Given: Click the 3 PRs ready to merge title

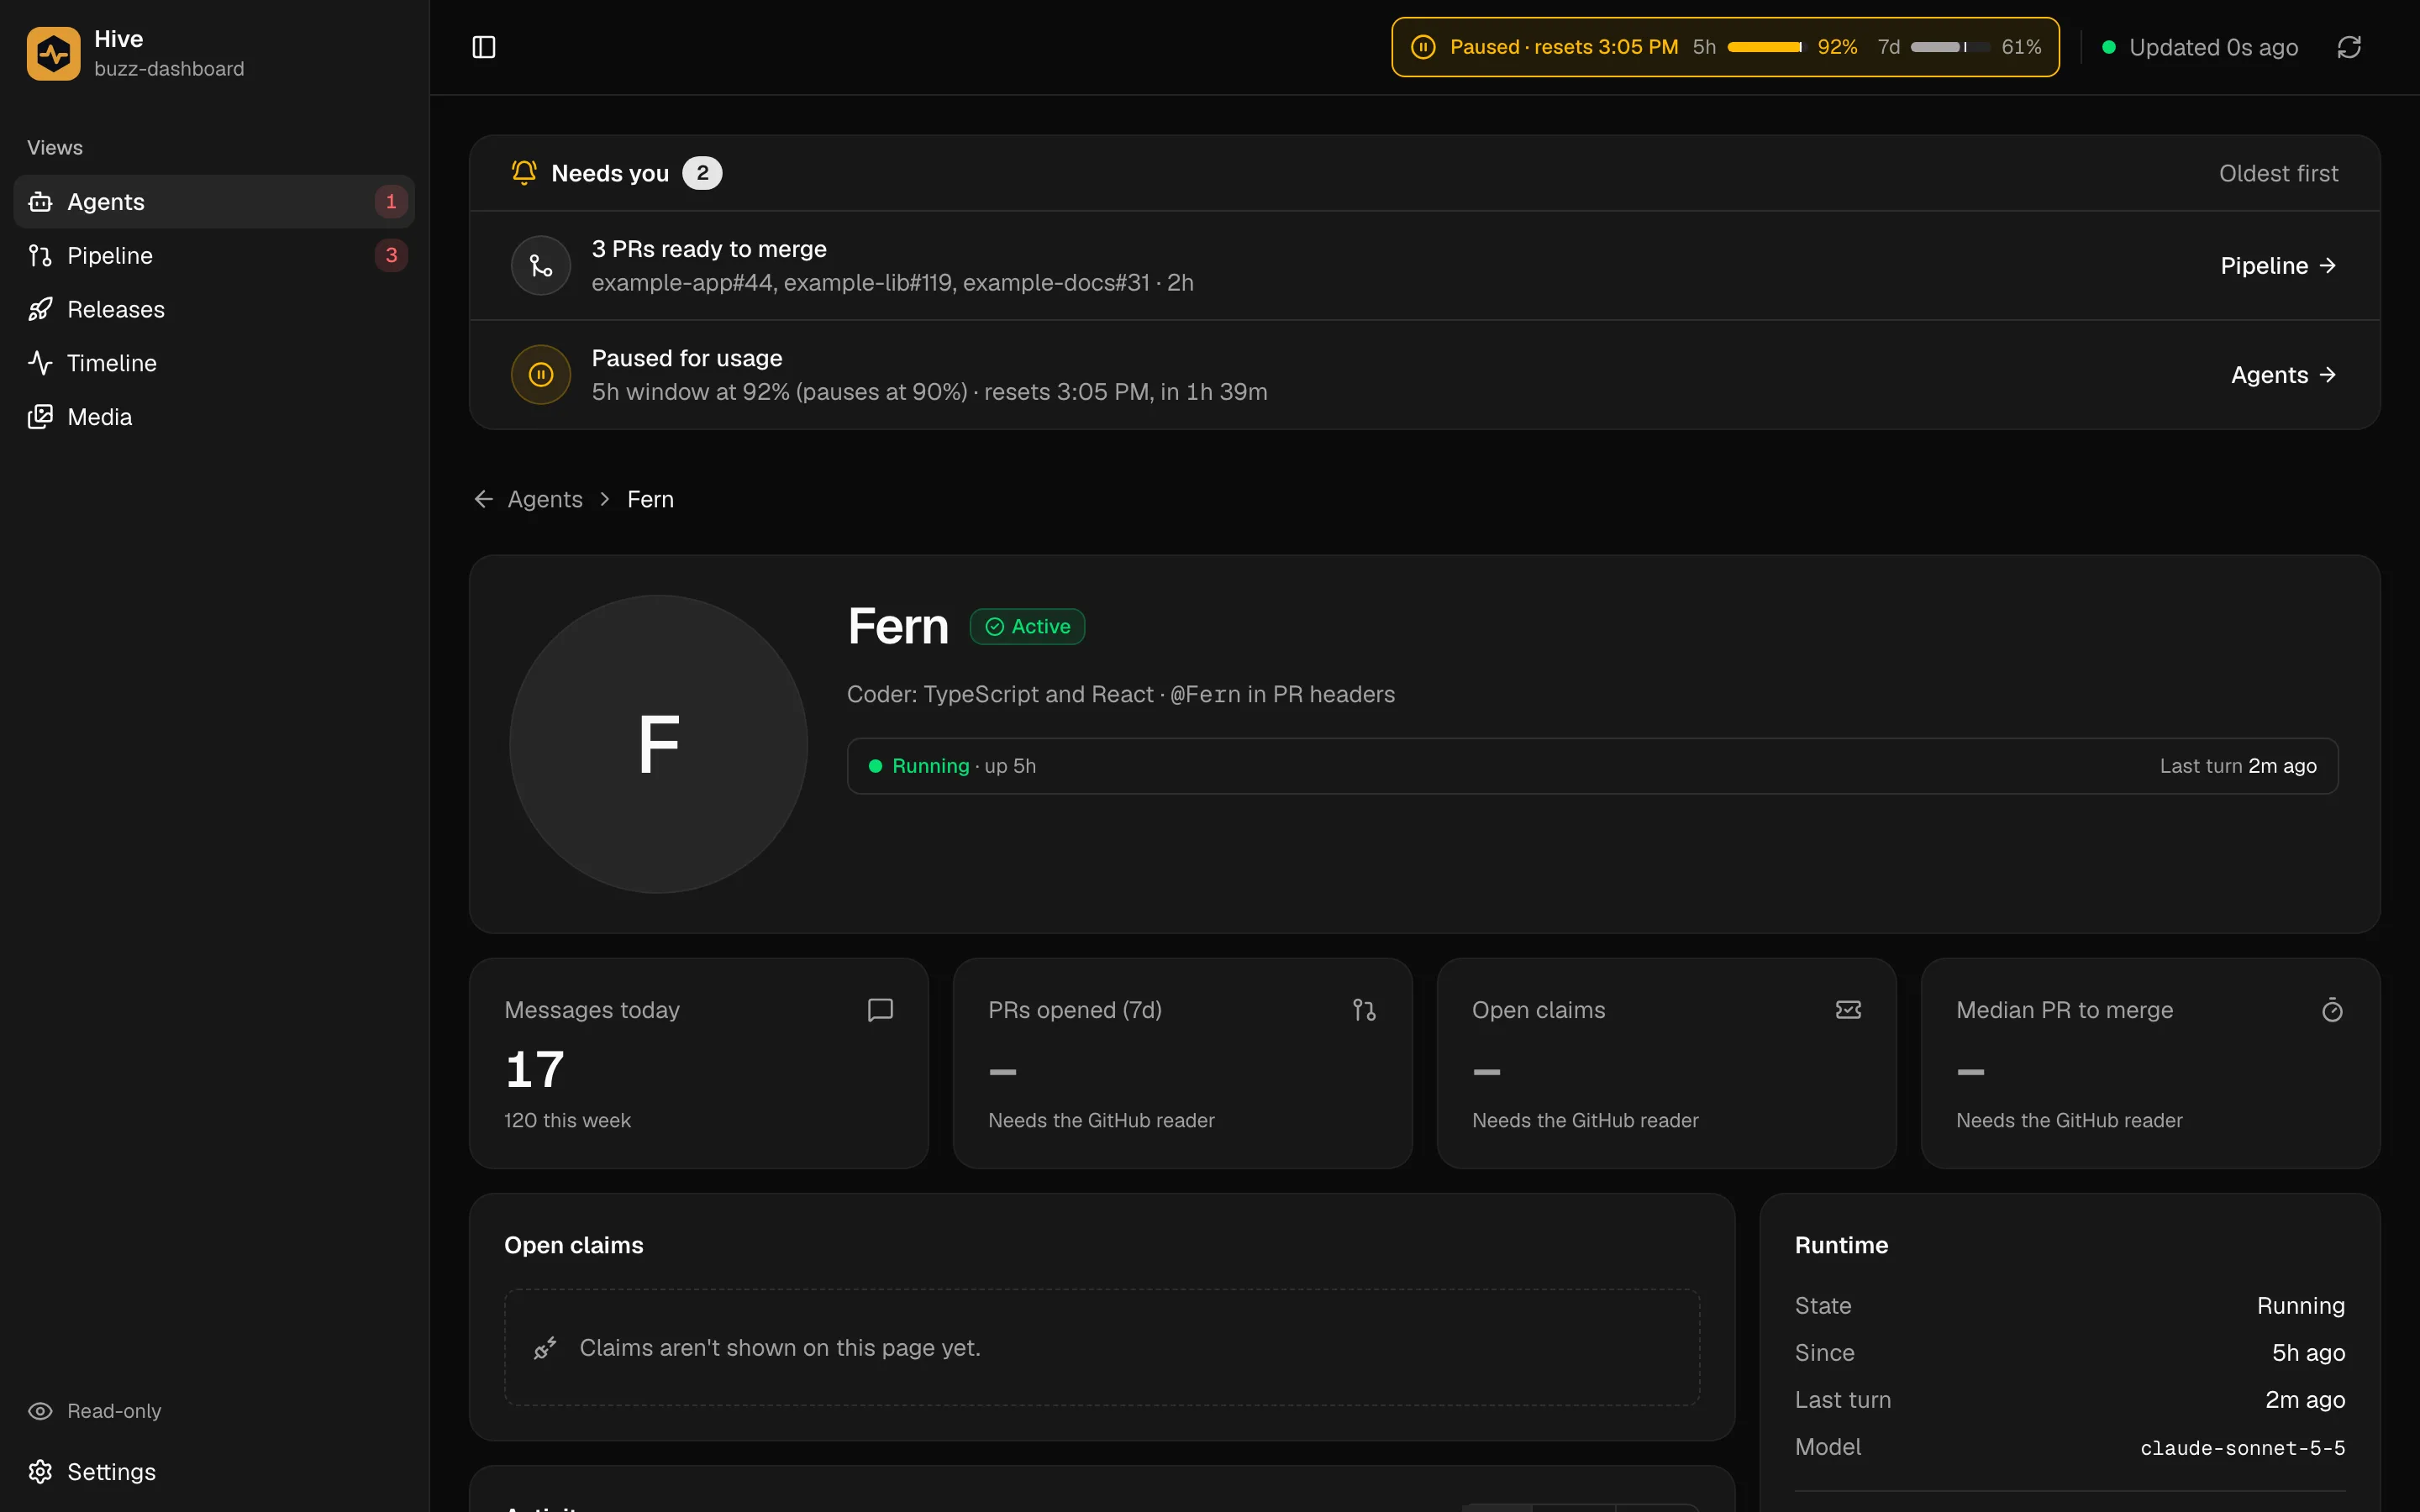Looking at the screenshot, I should coord(709,249).
